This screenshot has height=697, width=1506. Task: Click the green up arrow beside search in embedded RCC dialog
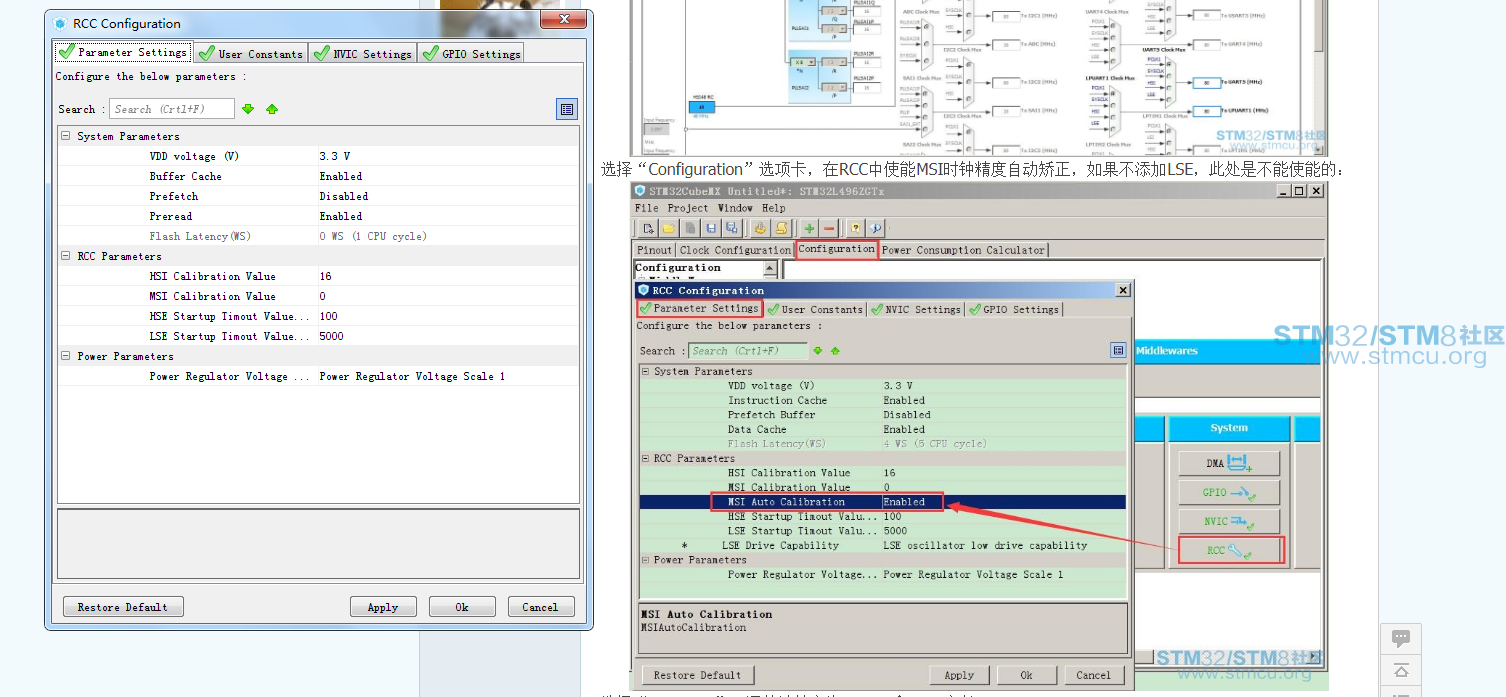click(x=835, y=351)
